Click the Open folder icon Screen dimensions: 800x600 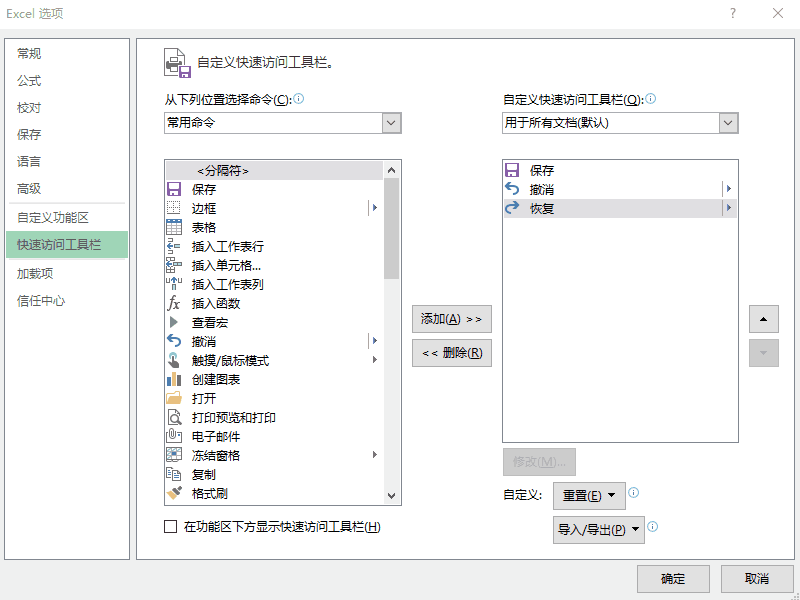click(174, 398)
